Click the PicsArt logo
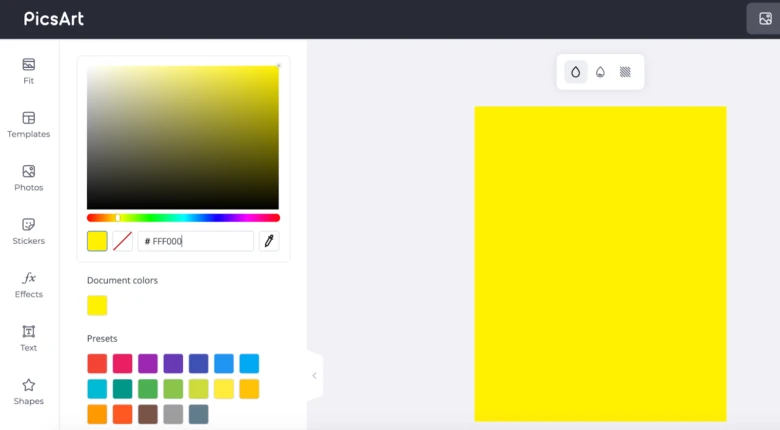The image size is (780, 430). coord(56,18)
